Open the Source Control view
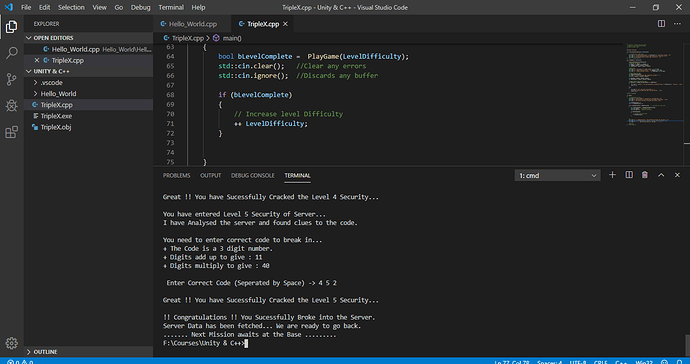Screen dimensions: 690x364 point(11,79)
